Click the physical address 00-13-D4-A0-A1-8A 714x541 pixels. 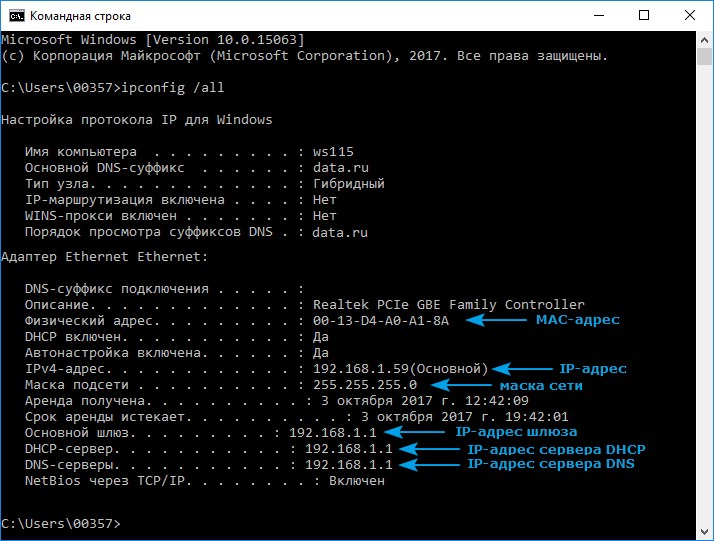pyautogui.click(x=381, y=320)
